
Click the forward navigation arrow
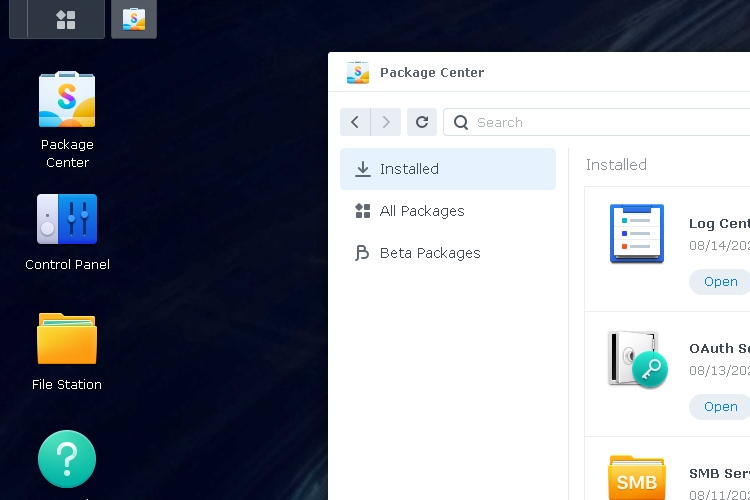point(386,122)
